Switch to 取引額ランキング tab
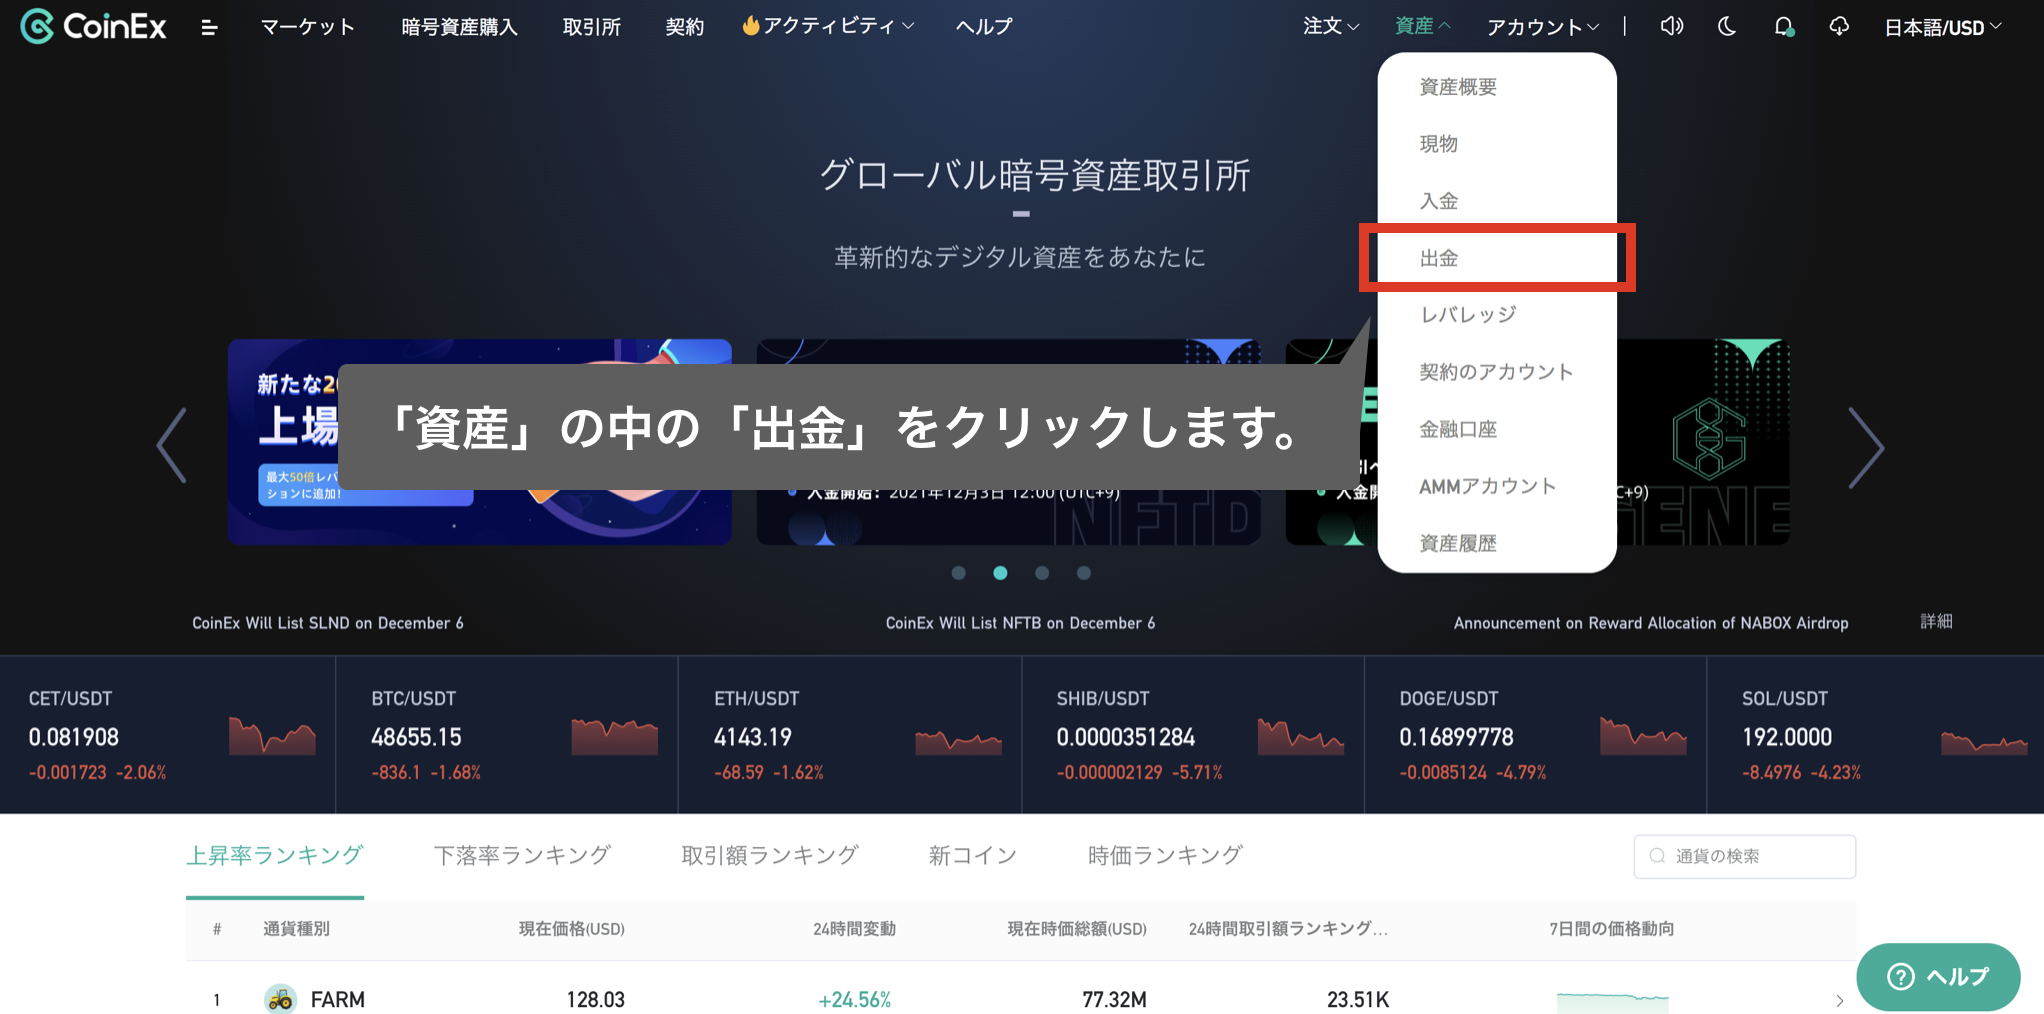This screenshot has width=2044, height=1014. (x=769, y=856)
